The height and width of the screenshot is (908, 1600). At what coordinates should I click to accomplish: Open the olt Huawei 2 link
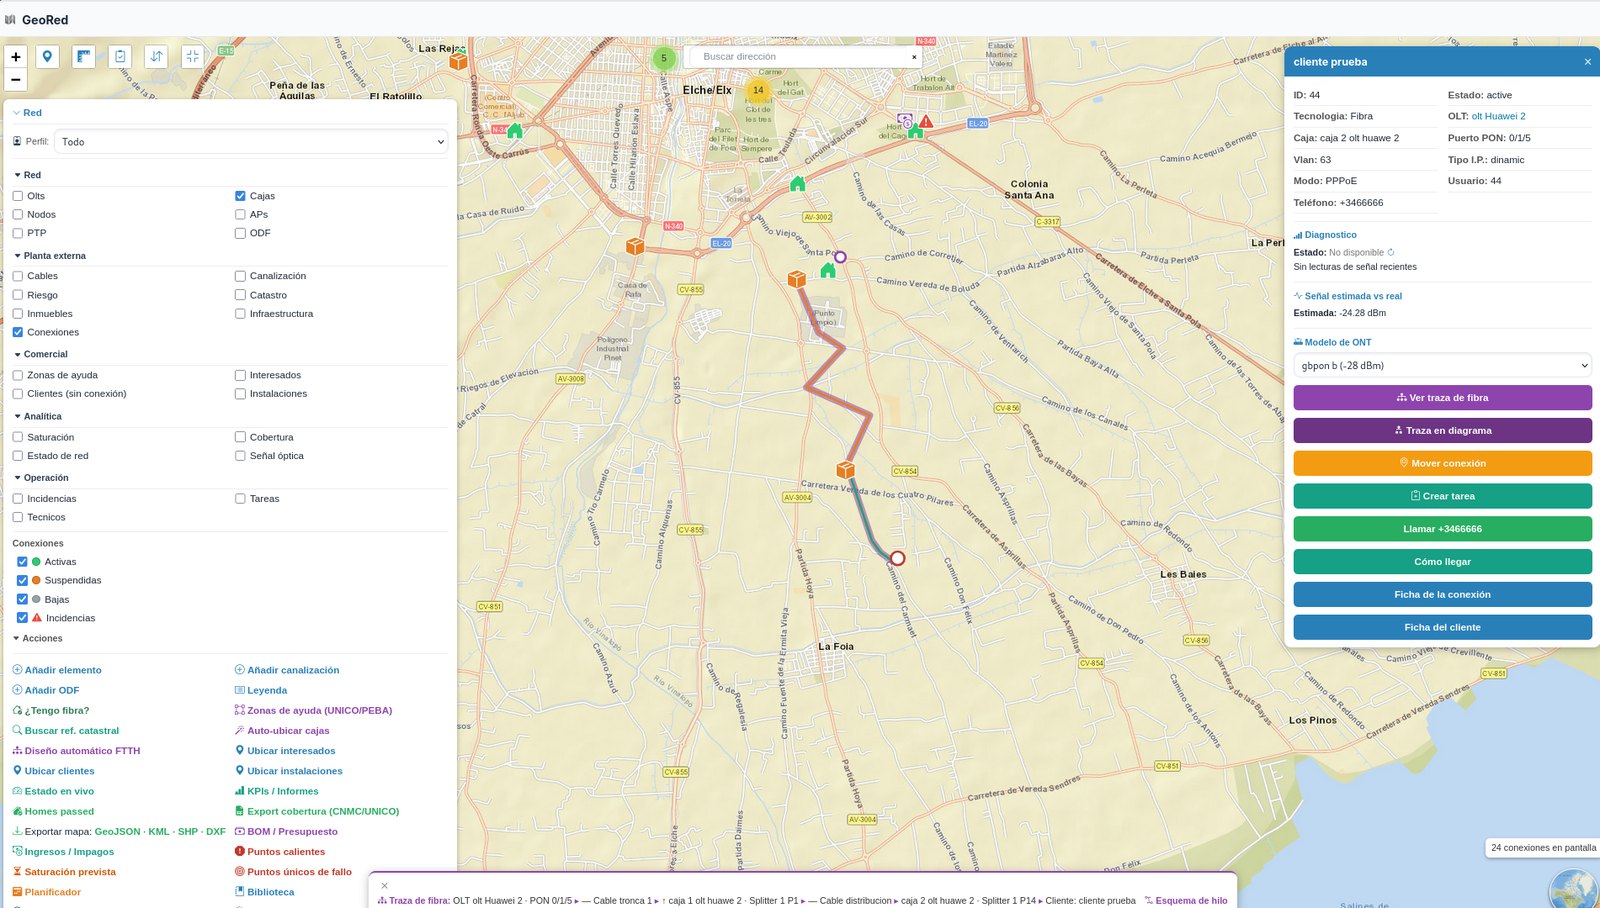pyautogui.click(x=1498, y=116)
